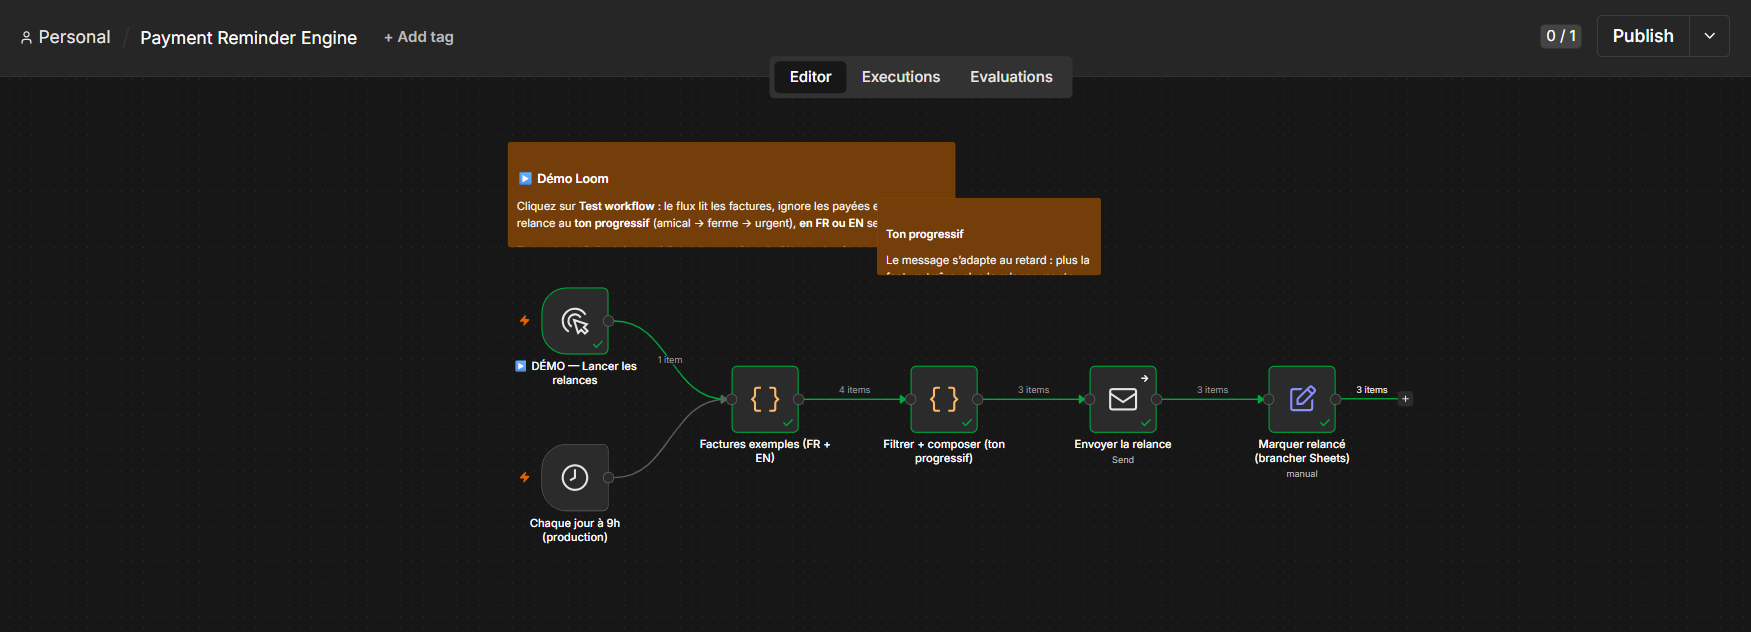The image size is (1751, 632).
Task: Open the Personal project link
Action: 65,37
